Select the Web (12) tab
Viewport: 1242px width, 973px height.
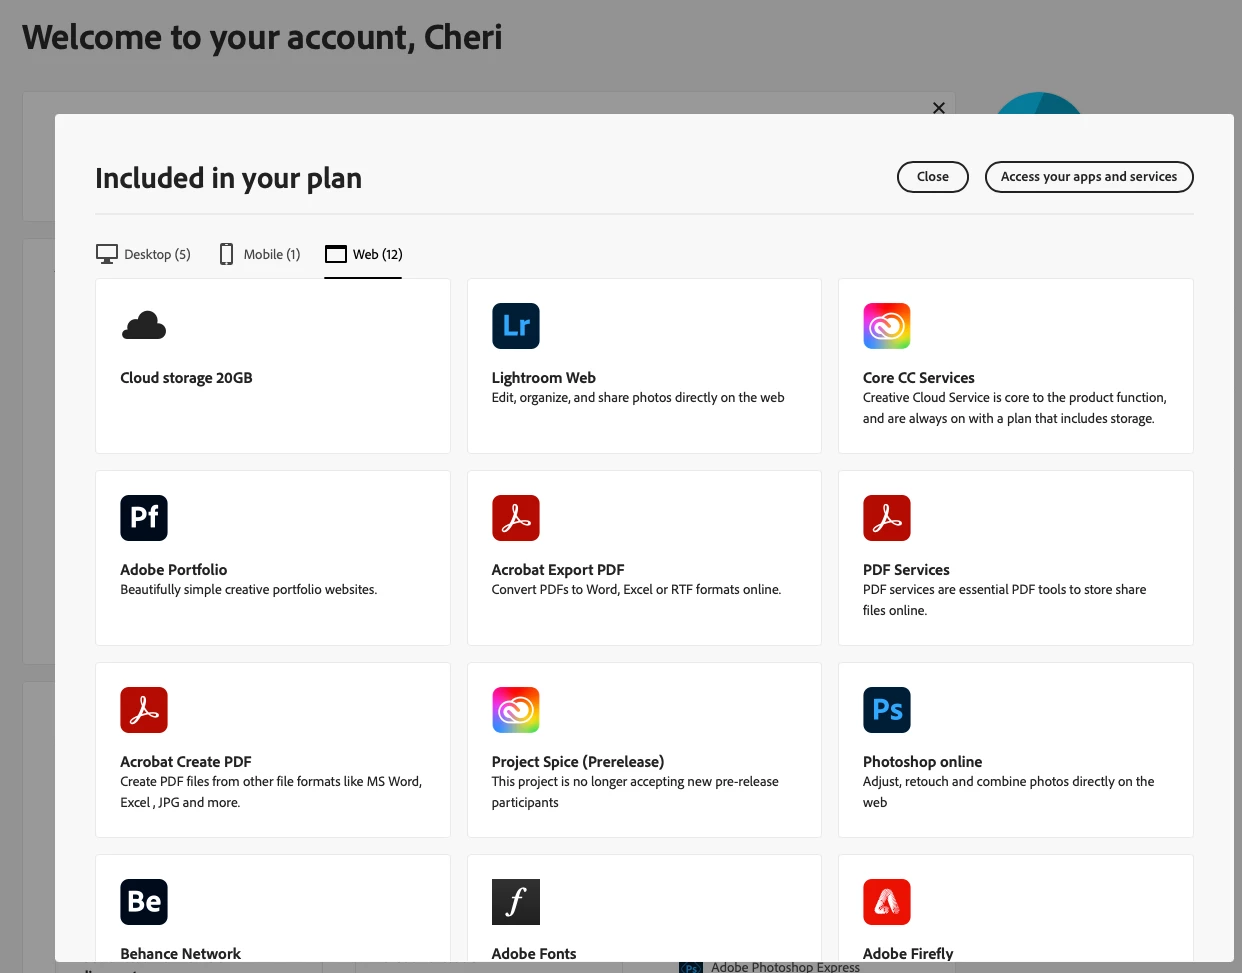pyautogui.click(x=364, y=254)
